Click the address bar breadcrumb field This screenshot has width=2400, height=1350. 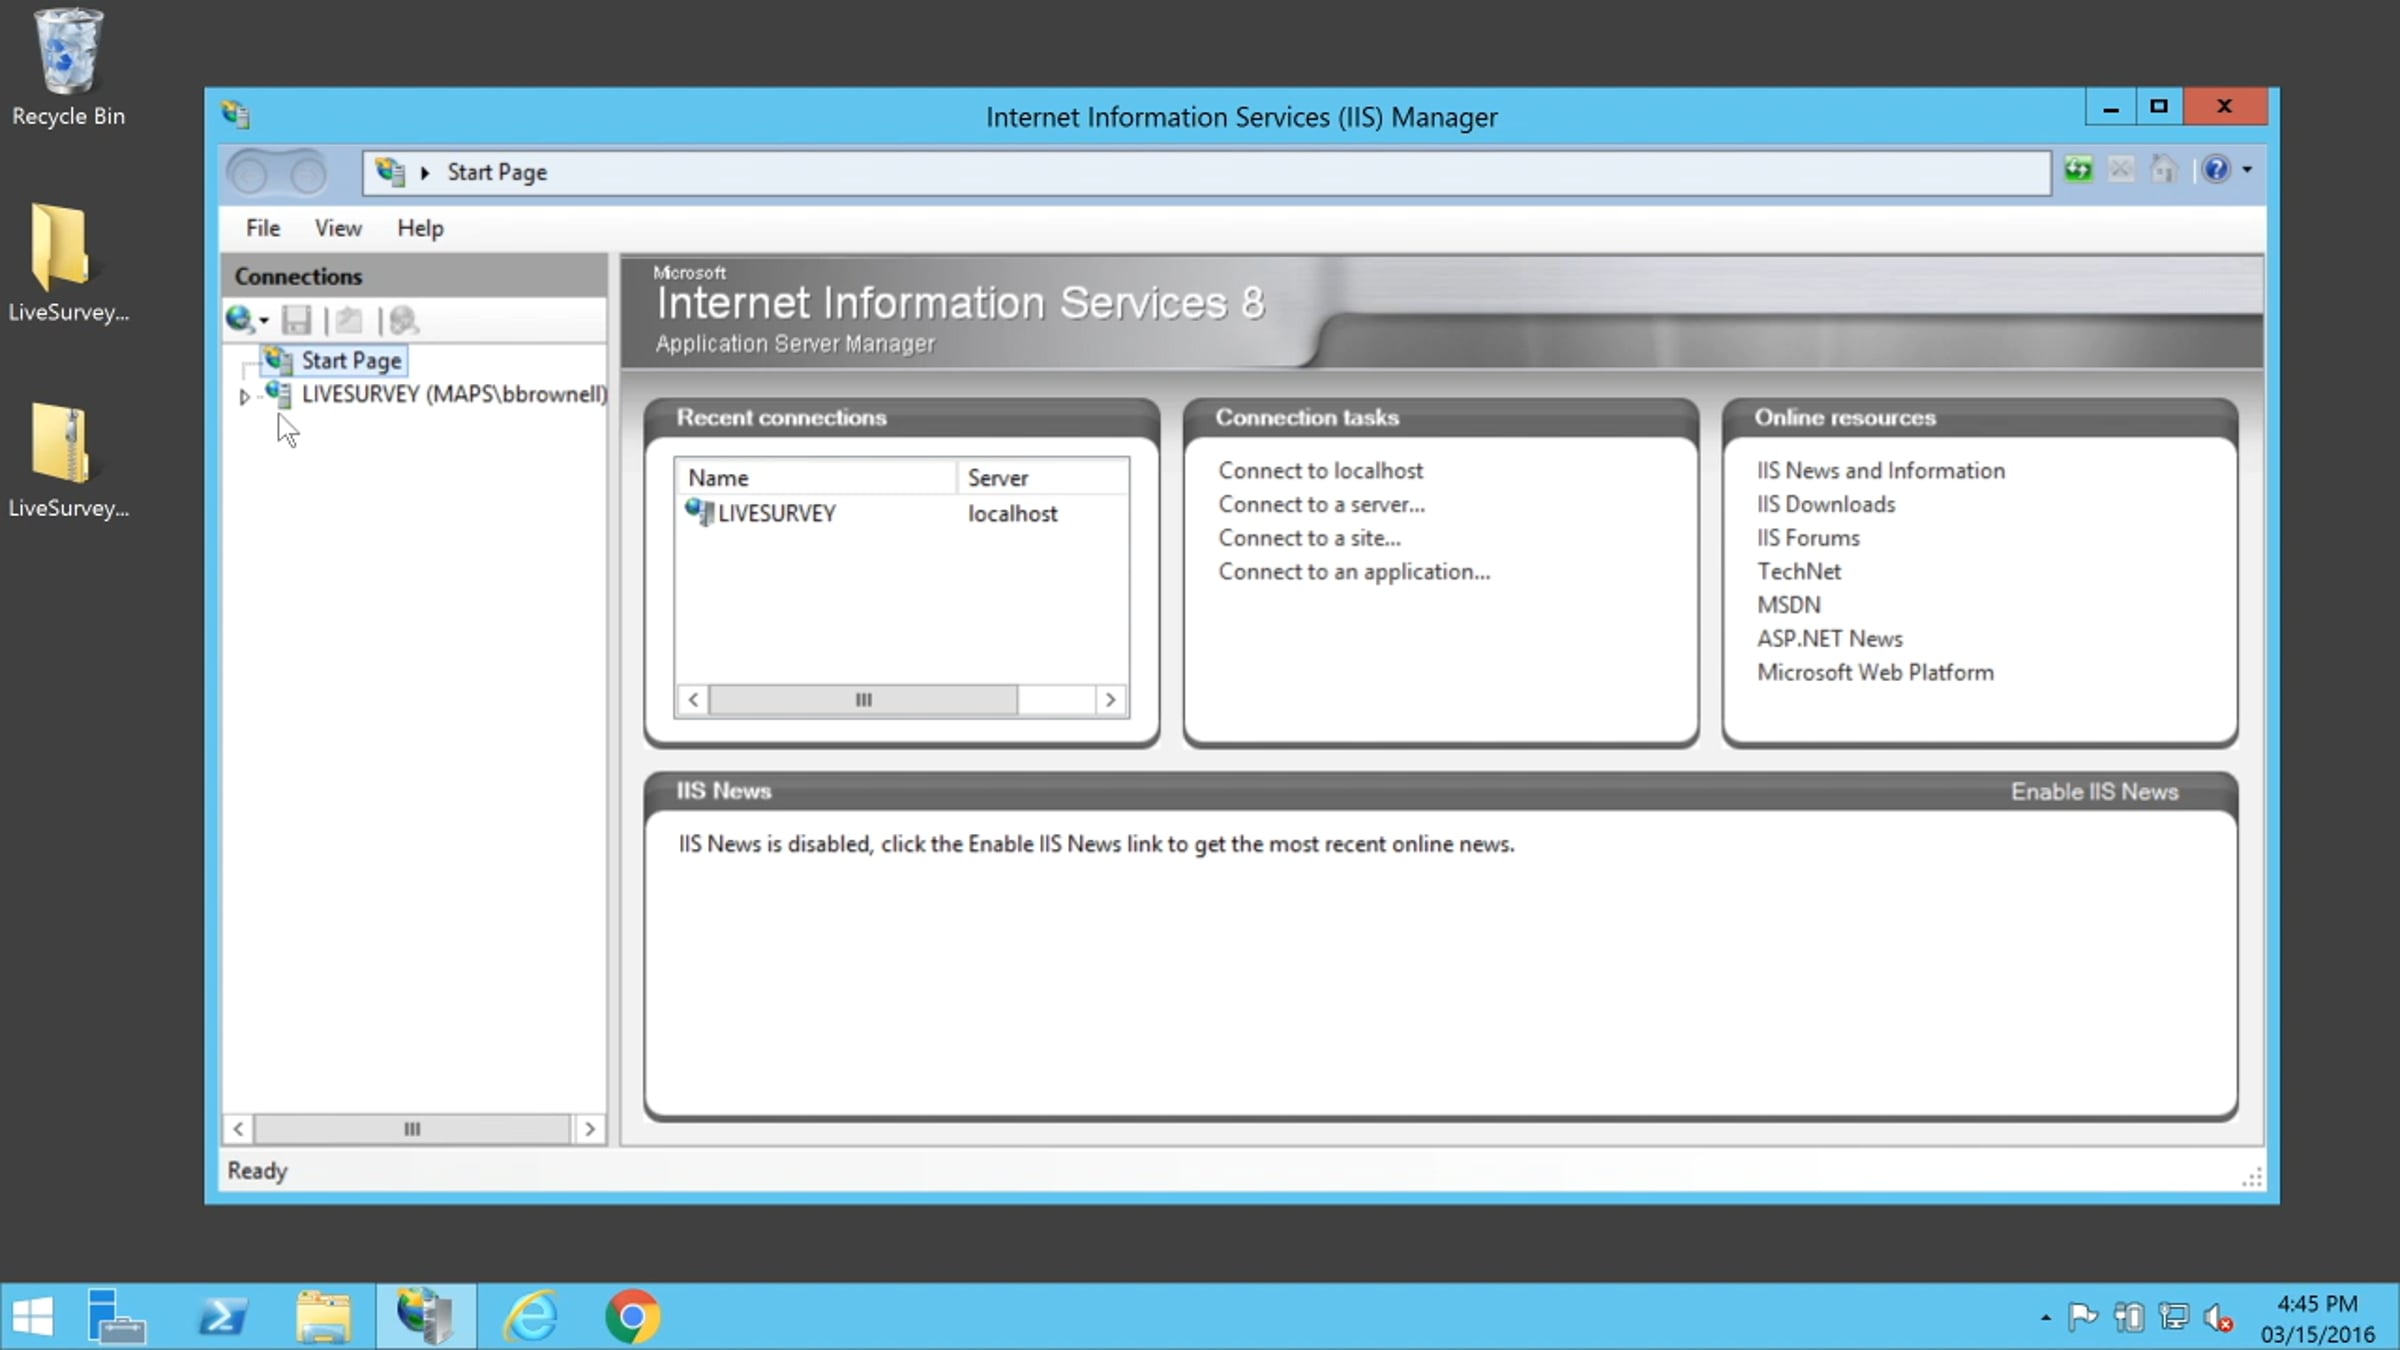(1207, 173)
